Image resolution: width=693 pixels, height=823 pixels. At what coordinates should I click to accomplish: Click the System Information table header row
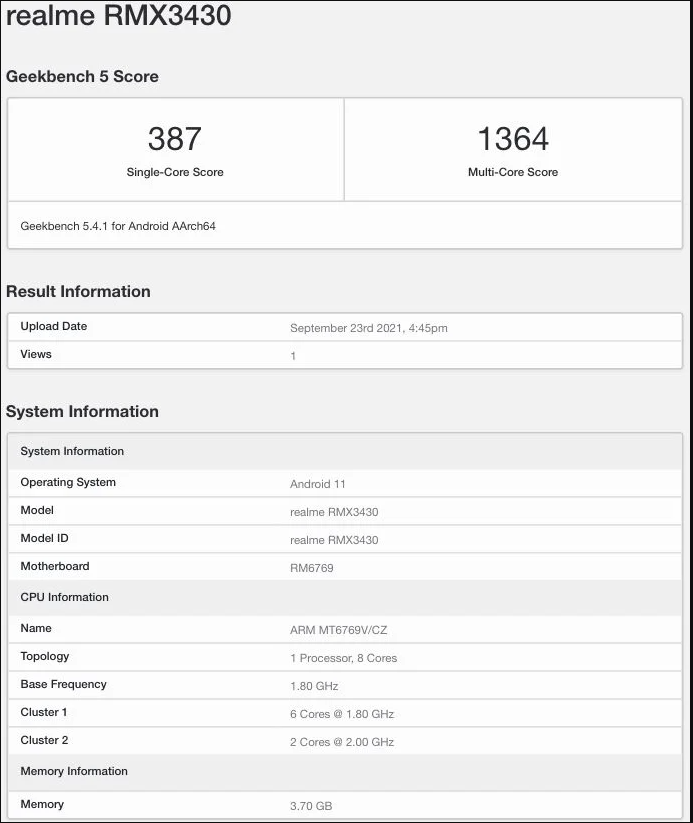[345, 451]
